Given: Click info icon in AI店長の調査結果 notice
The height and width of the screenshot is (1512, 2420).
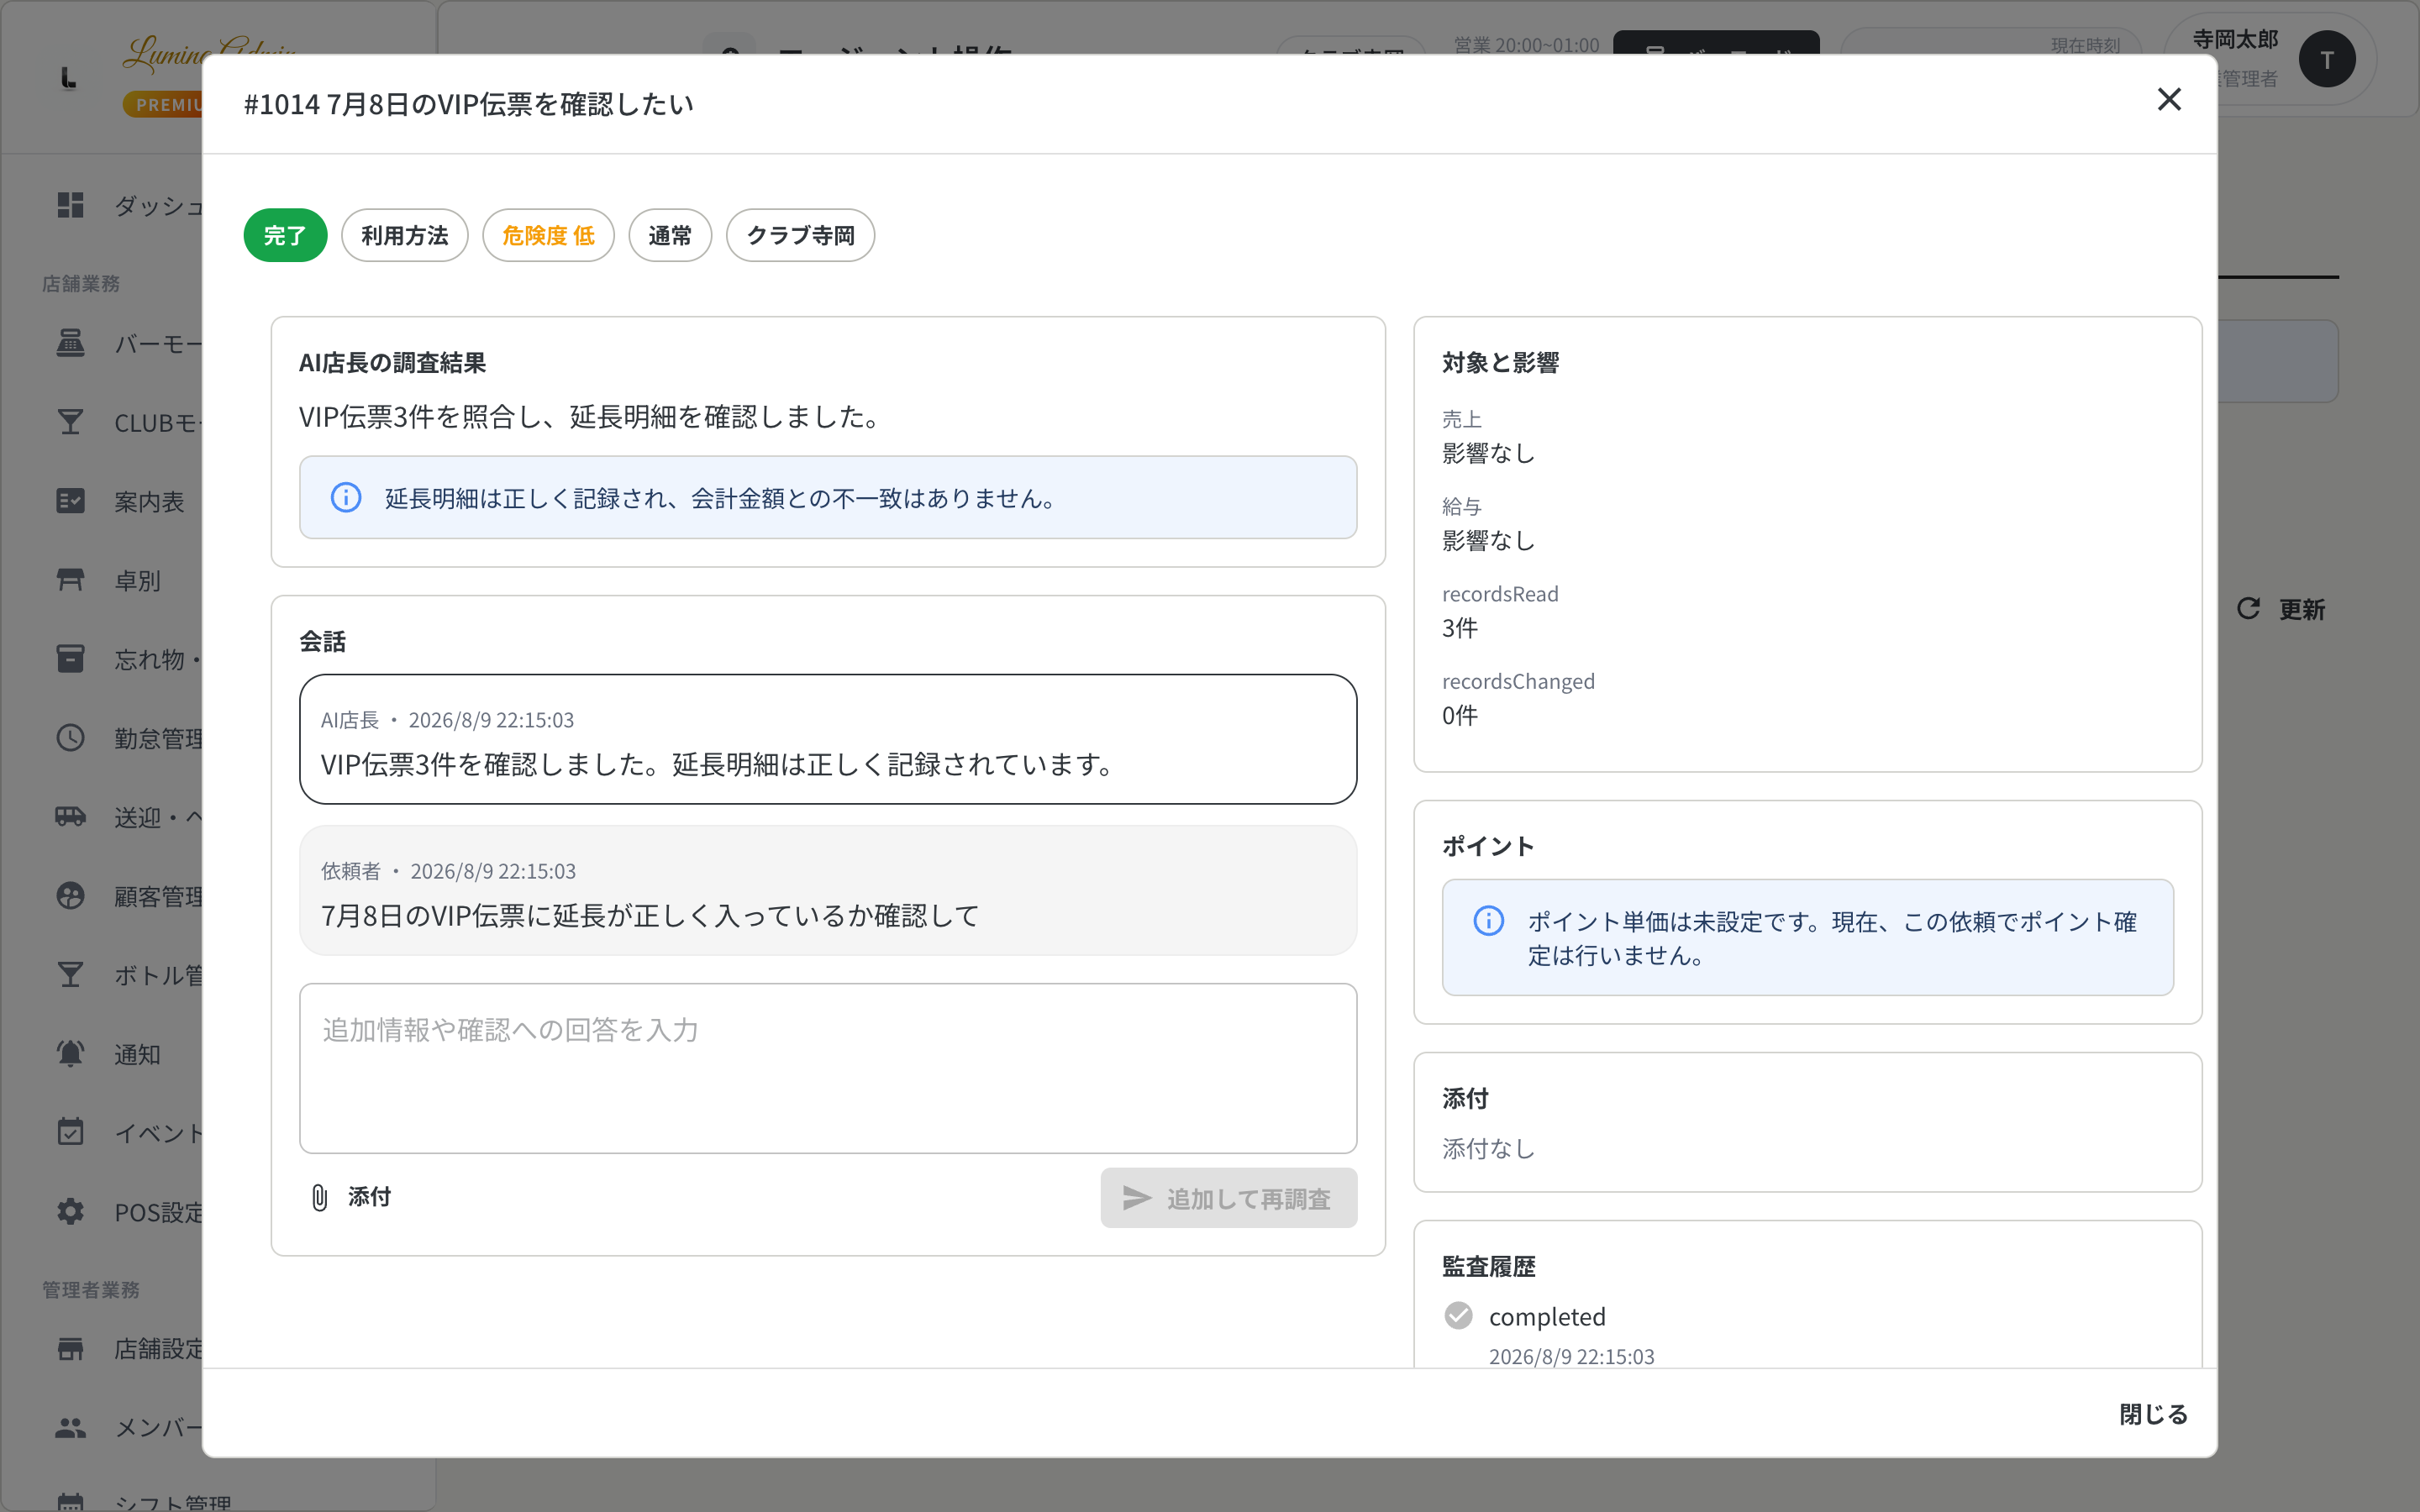Looking at the screenshot, I should pyautogui.click(x=346, y=498).
